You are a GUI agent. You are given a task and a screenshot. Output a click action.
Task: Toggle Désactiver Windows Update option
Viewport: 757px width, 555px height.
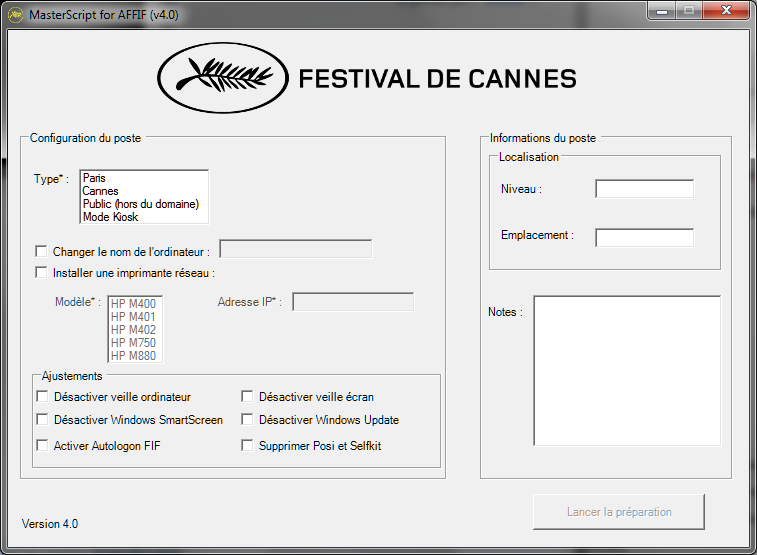tap(247, 419)
